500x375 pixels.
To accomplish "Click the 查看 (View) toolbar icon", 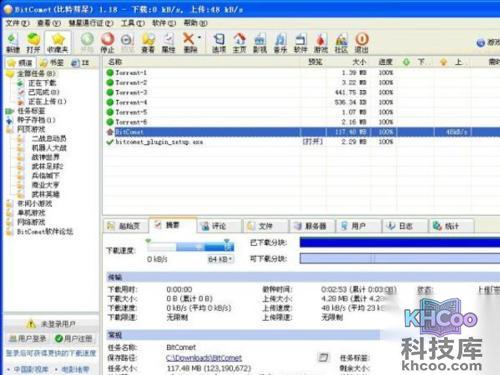I will (x=148, y=43).
